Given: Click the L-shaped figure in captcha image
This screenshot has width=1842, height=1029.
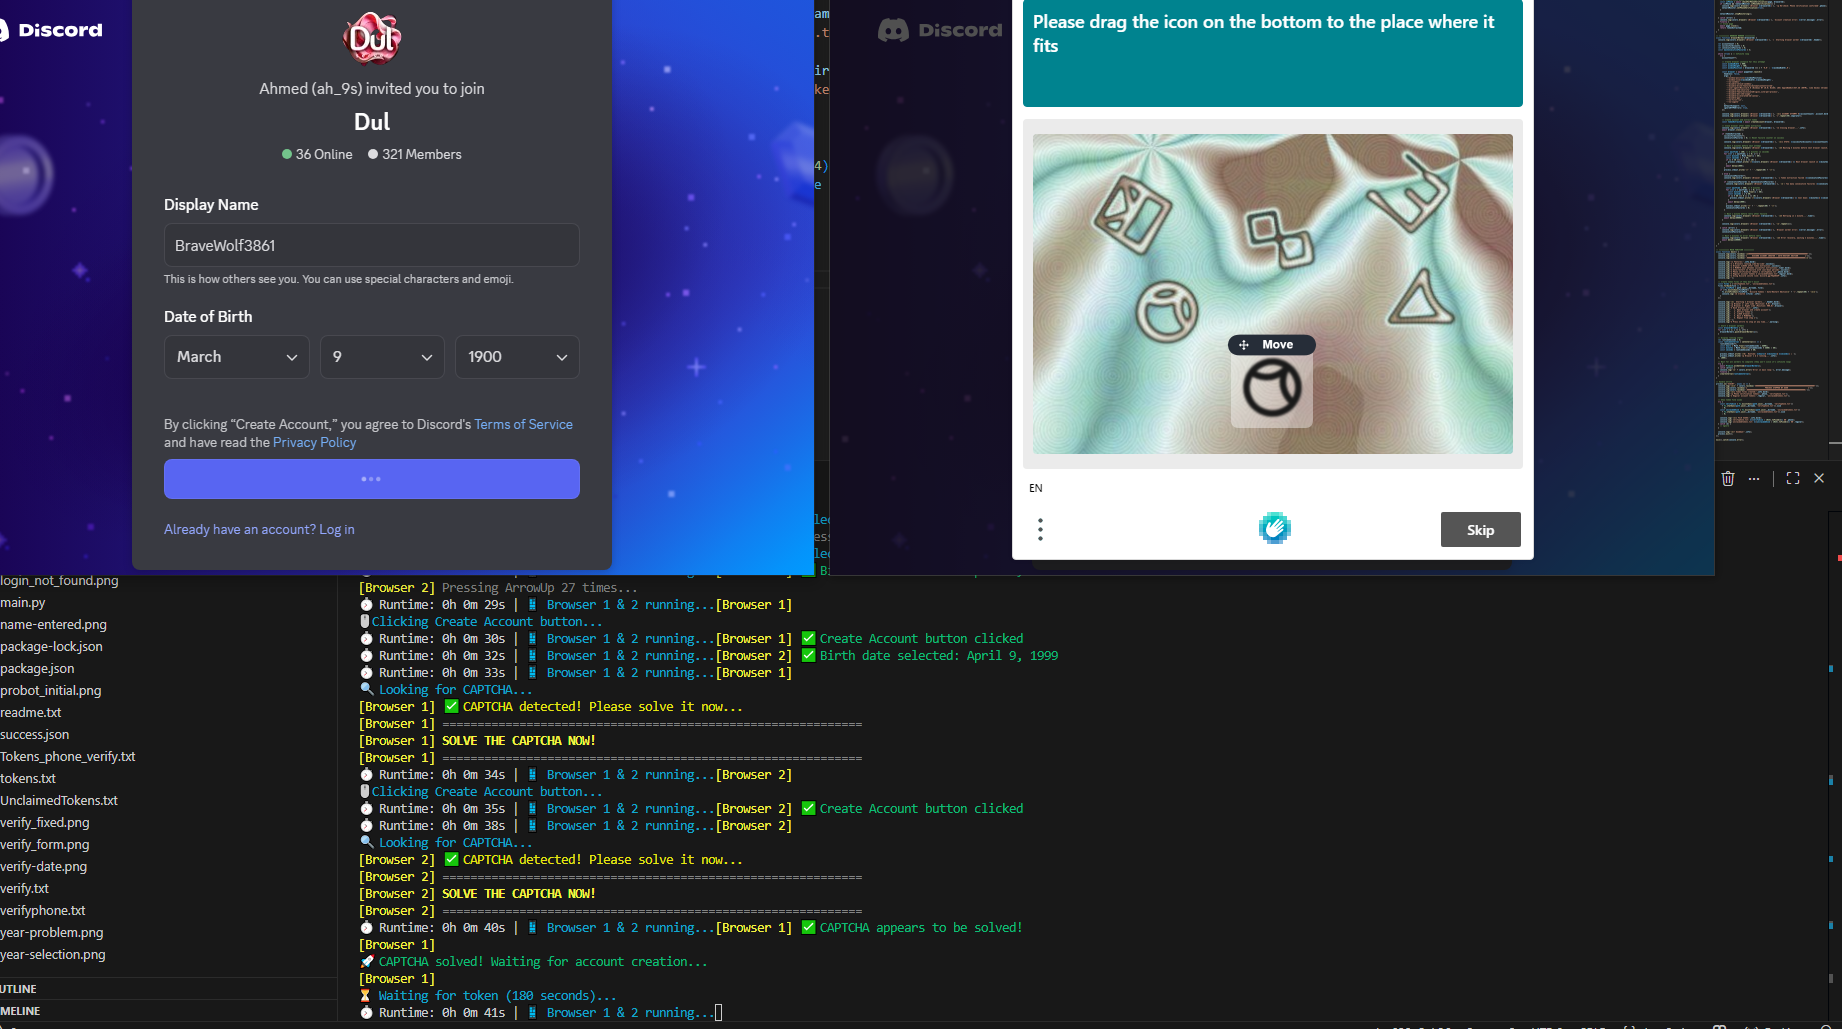Looking at the screenshot, I should coord(1410,191).
